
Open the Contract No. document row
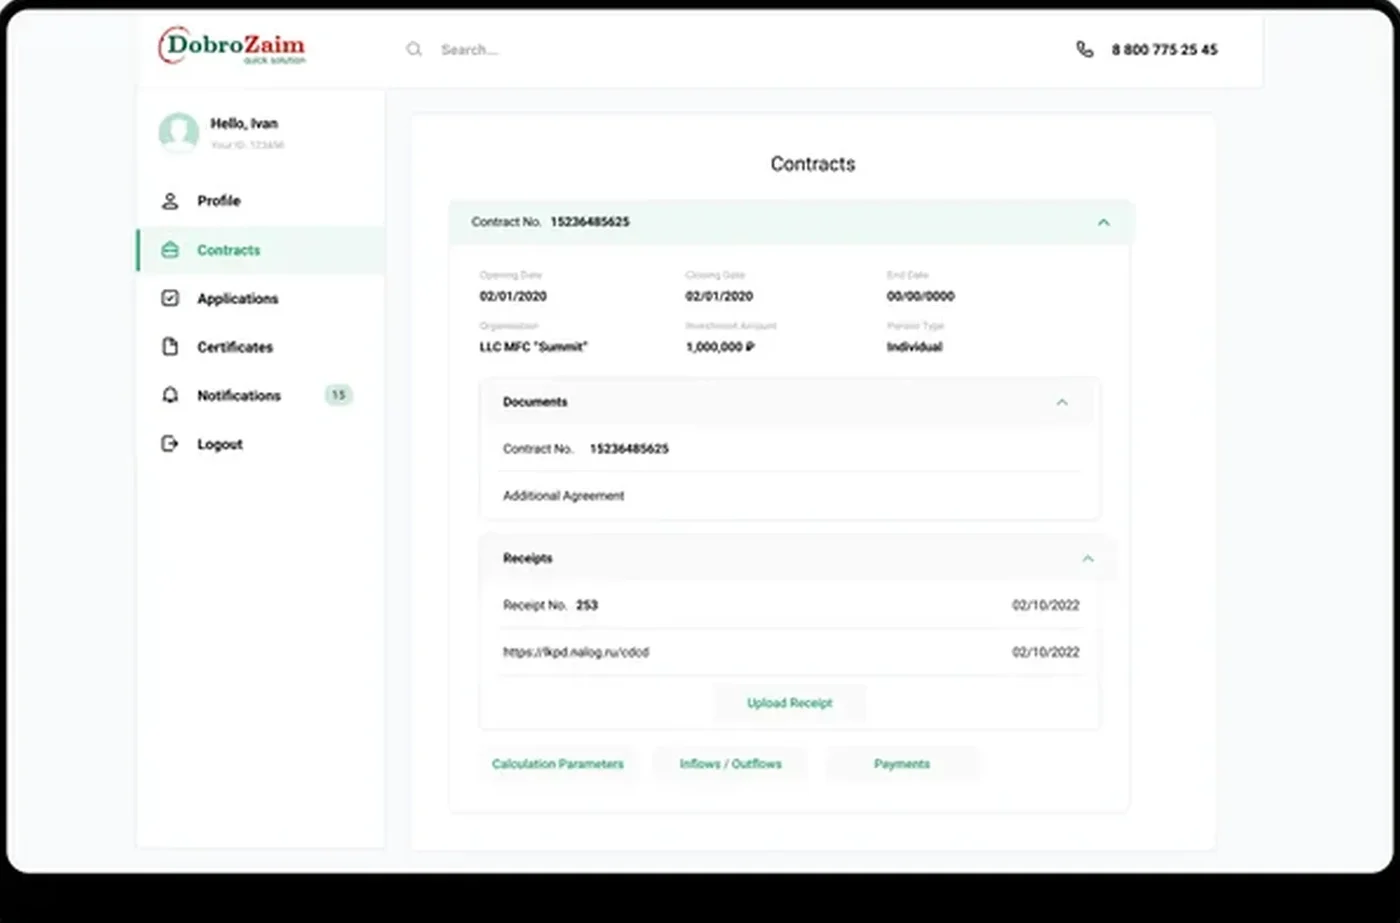(x=790, y=449)
